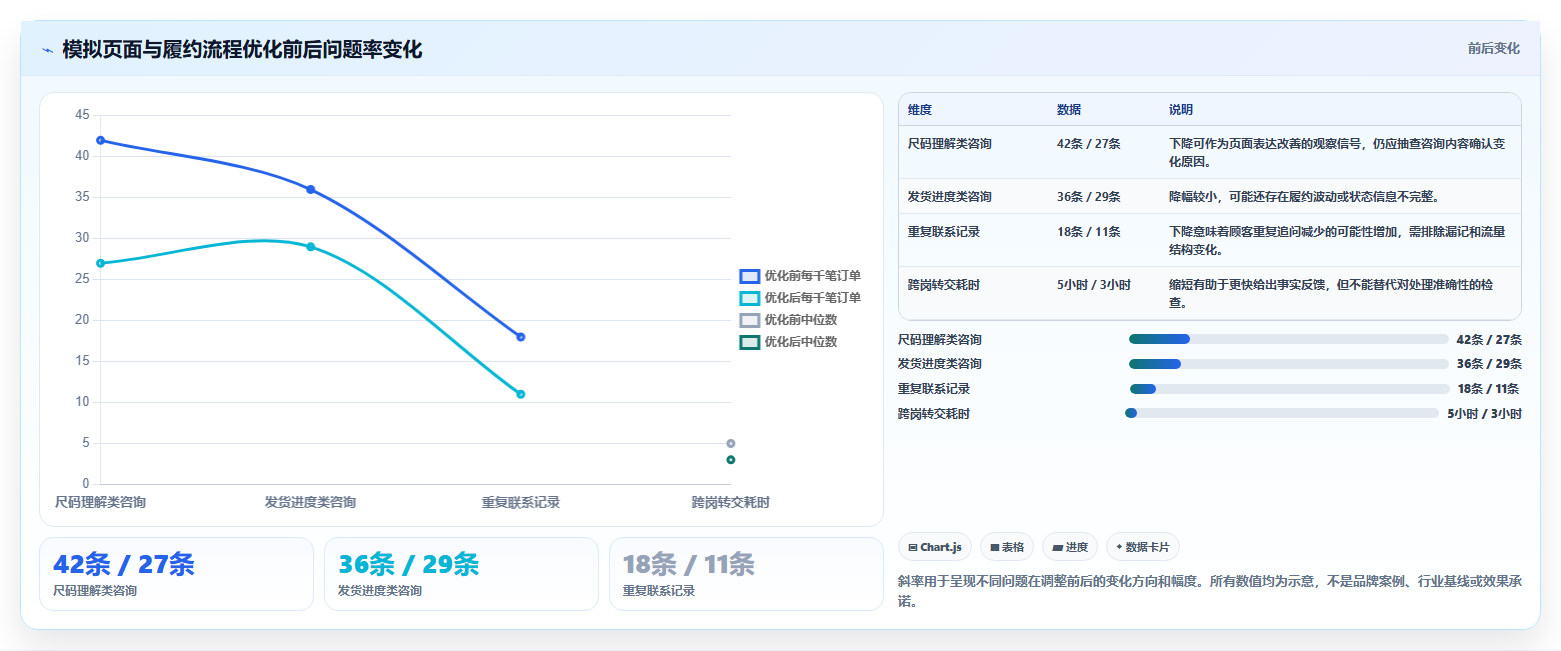Click the 42条 / 27条 table data cell
This screenshot has width=1561, height=651.
(1089, 144)
